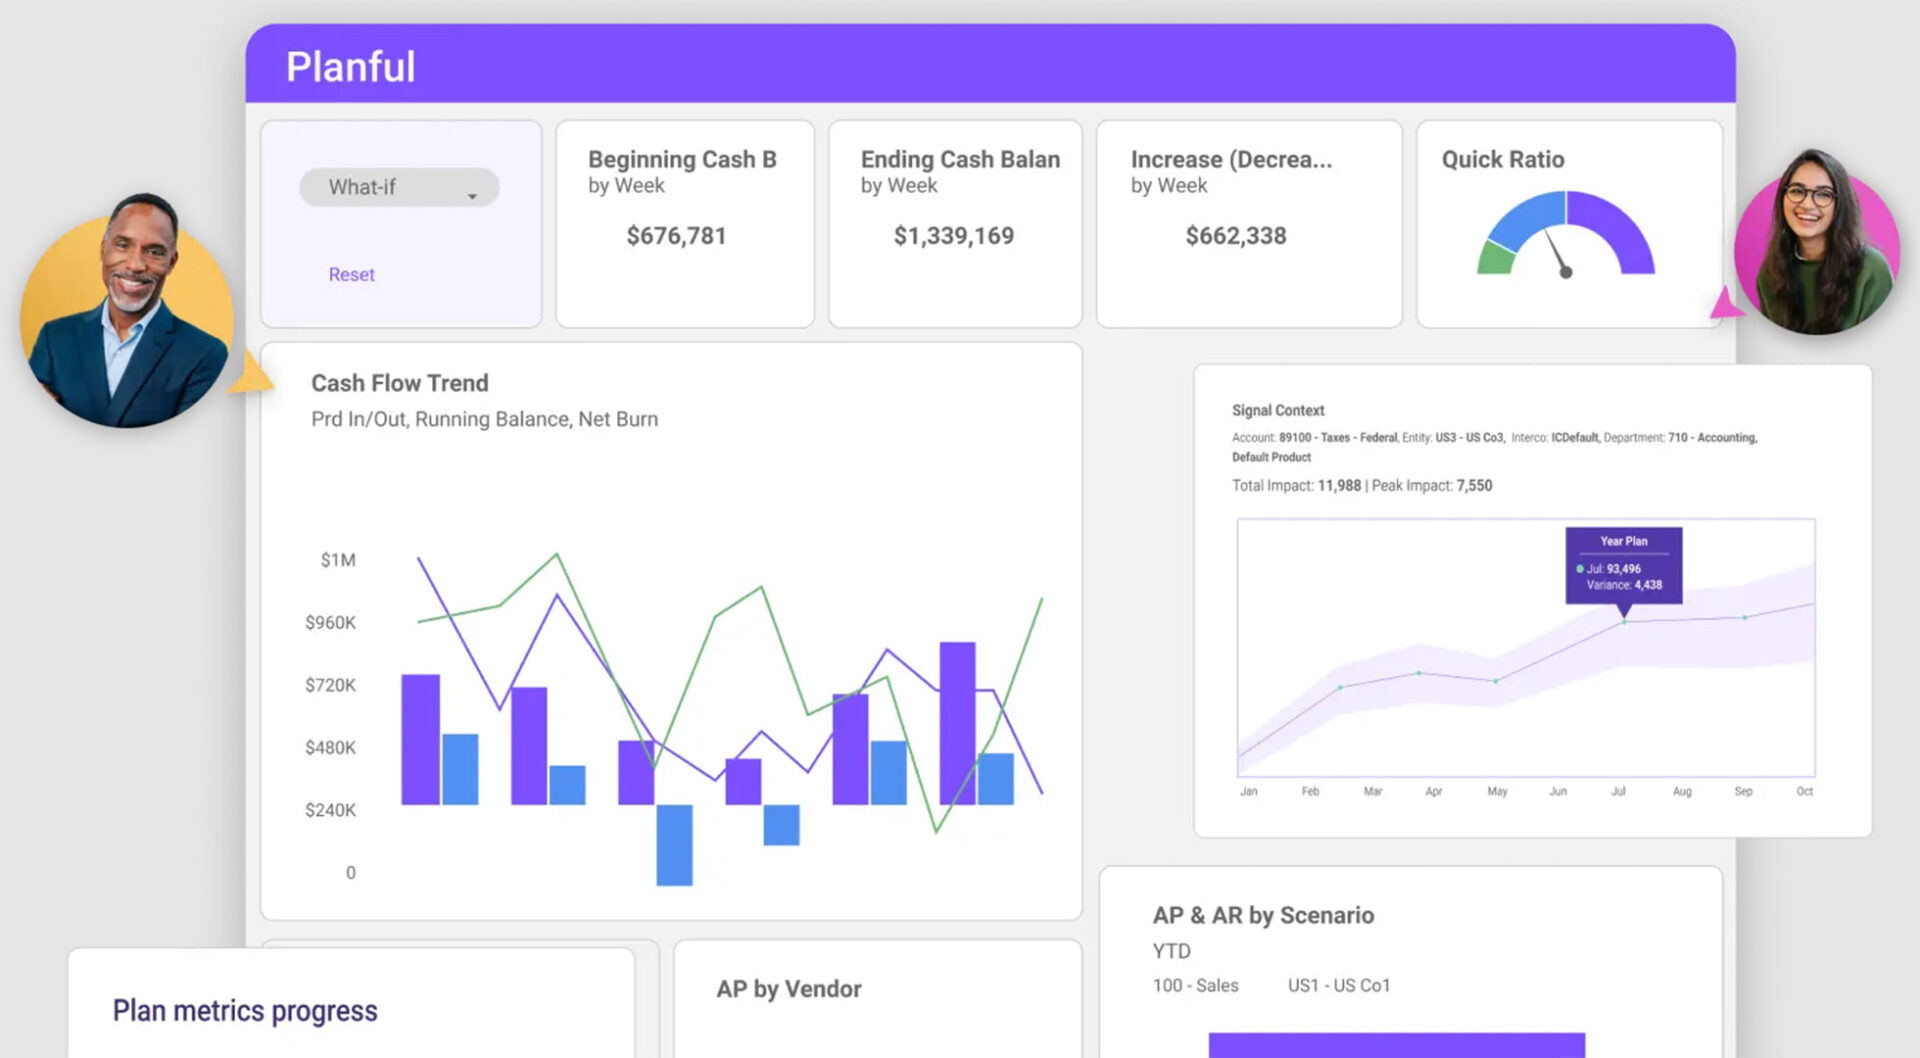Viewport: 1920px width, 1058px height.
Task: Click the man's profile photo
Action: tap(127, 312)
